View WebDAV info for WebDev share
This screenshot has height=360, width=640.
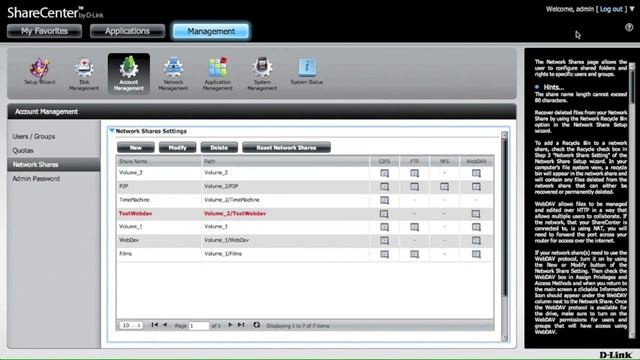[476, 240]
